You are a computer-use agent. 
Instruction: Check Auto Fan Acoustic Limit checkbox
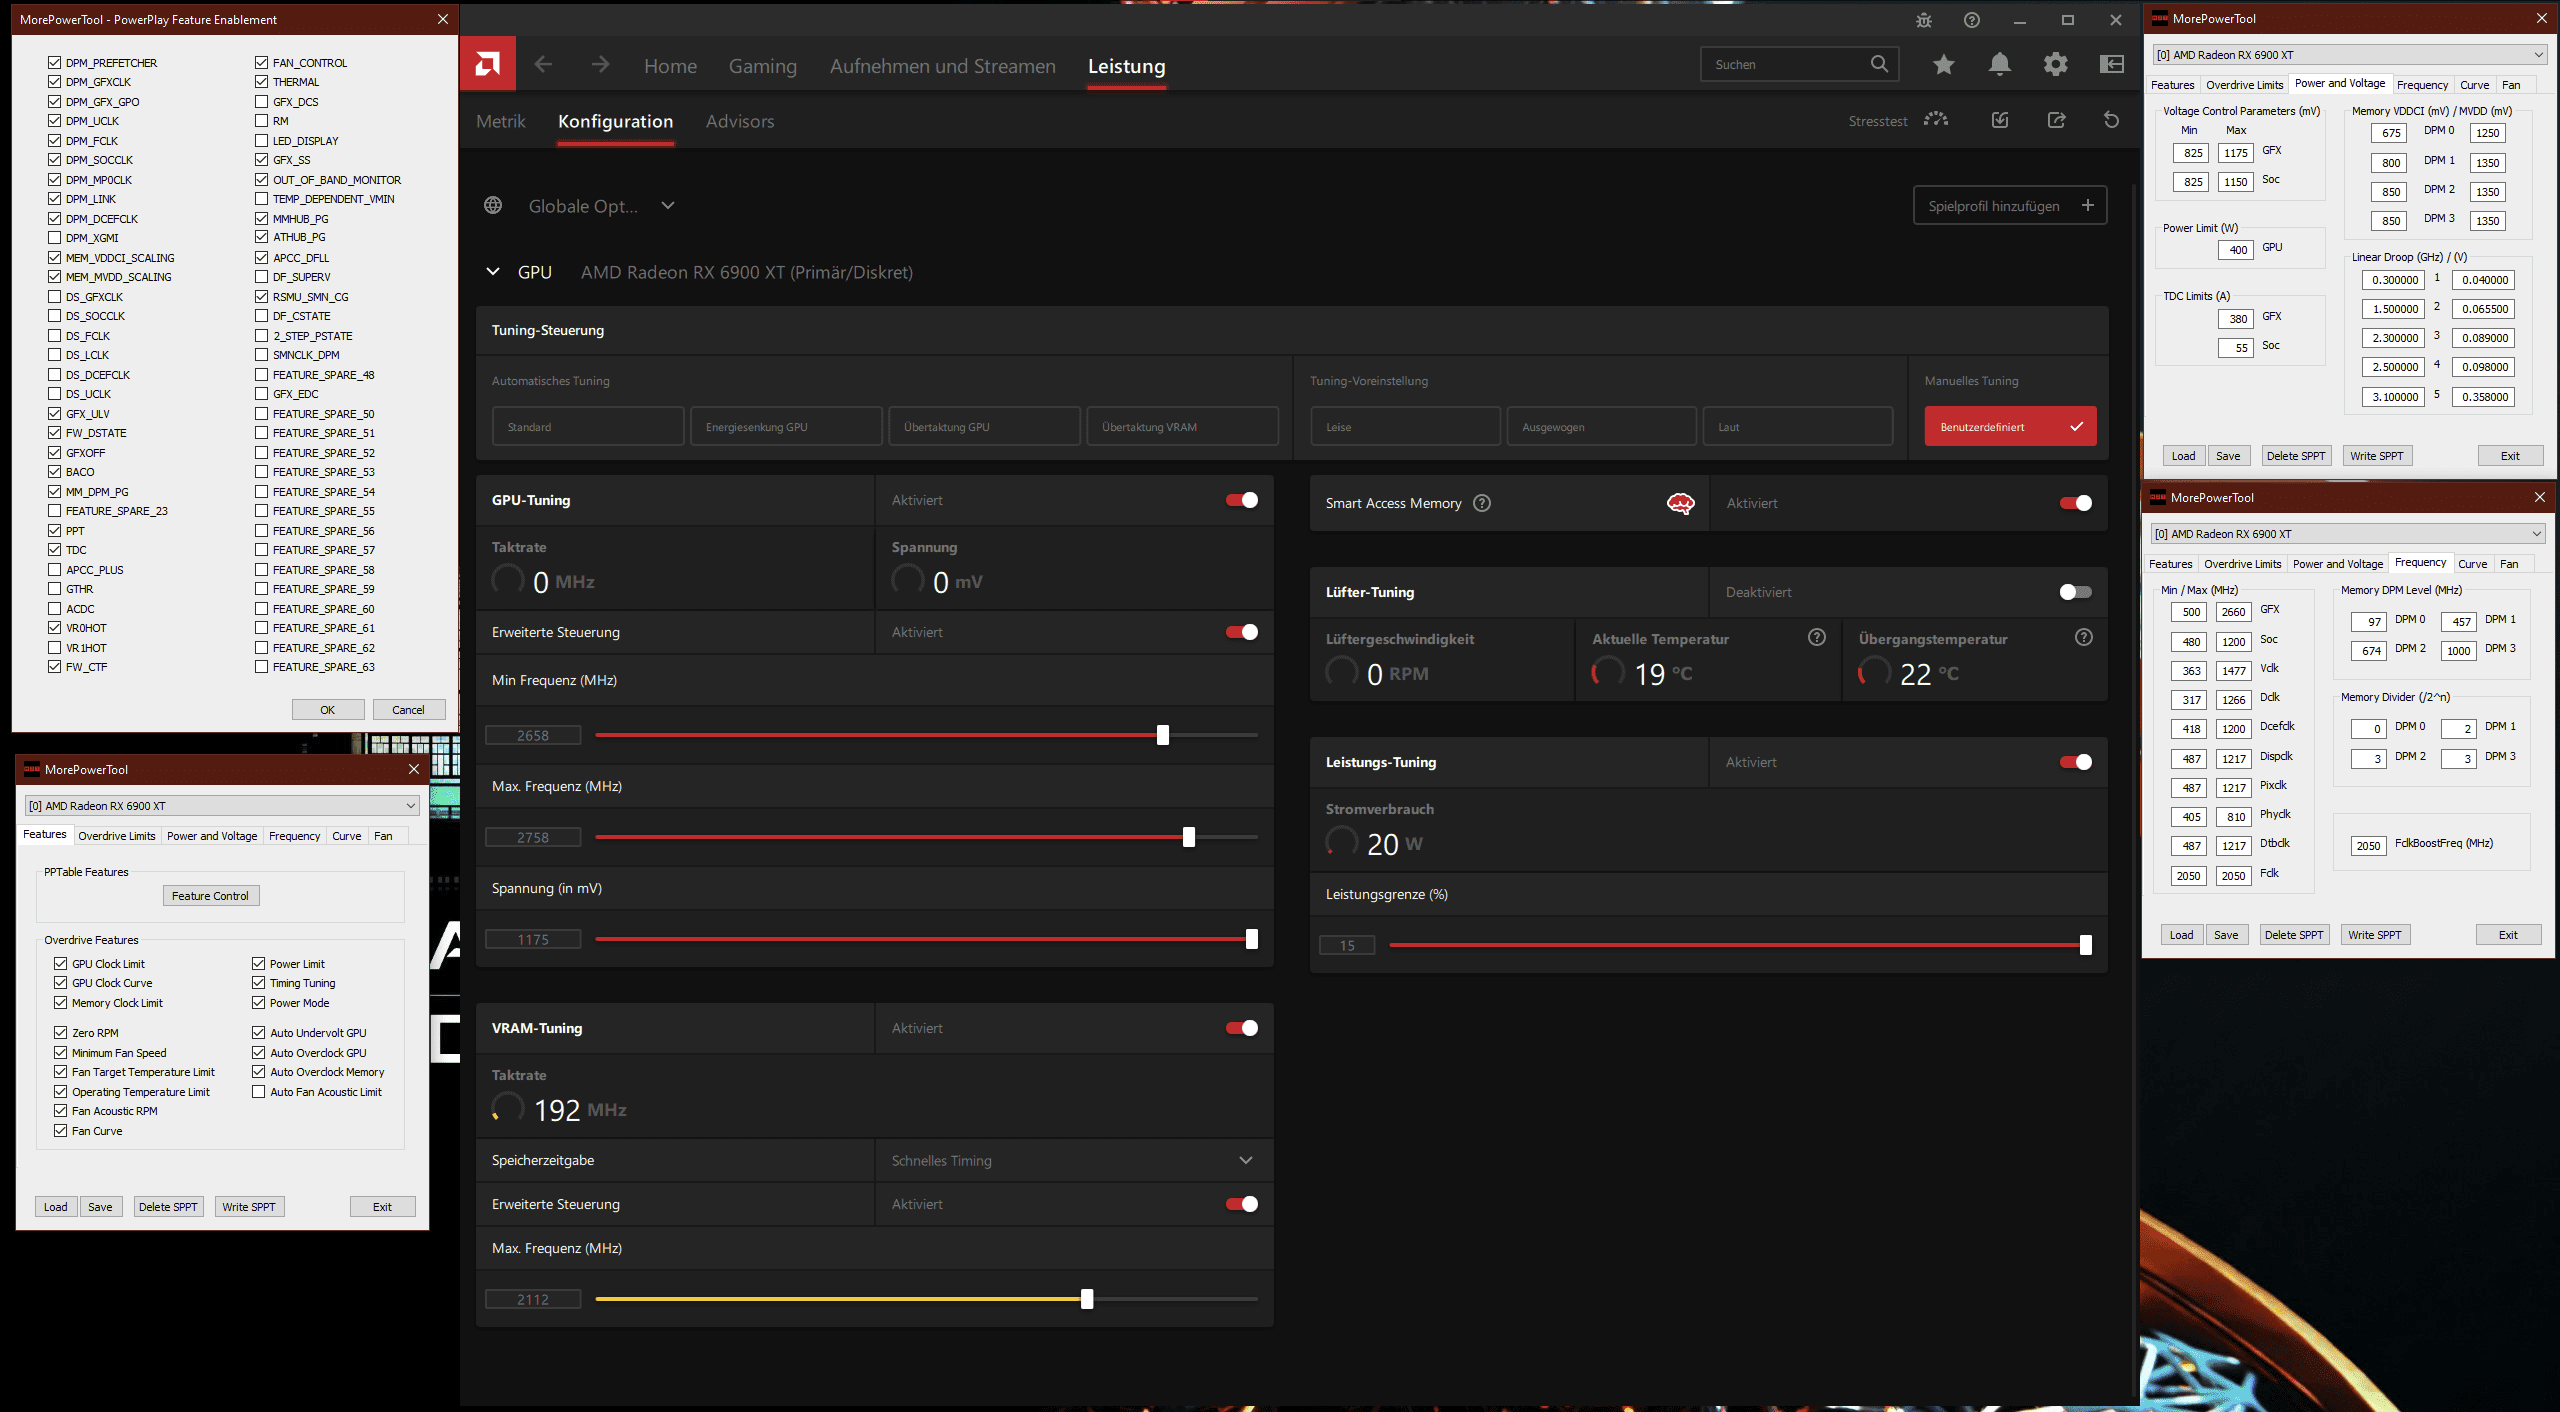(259, 1091)
